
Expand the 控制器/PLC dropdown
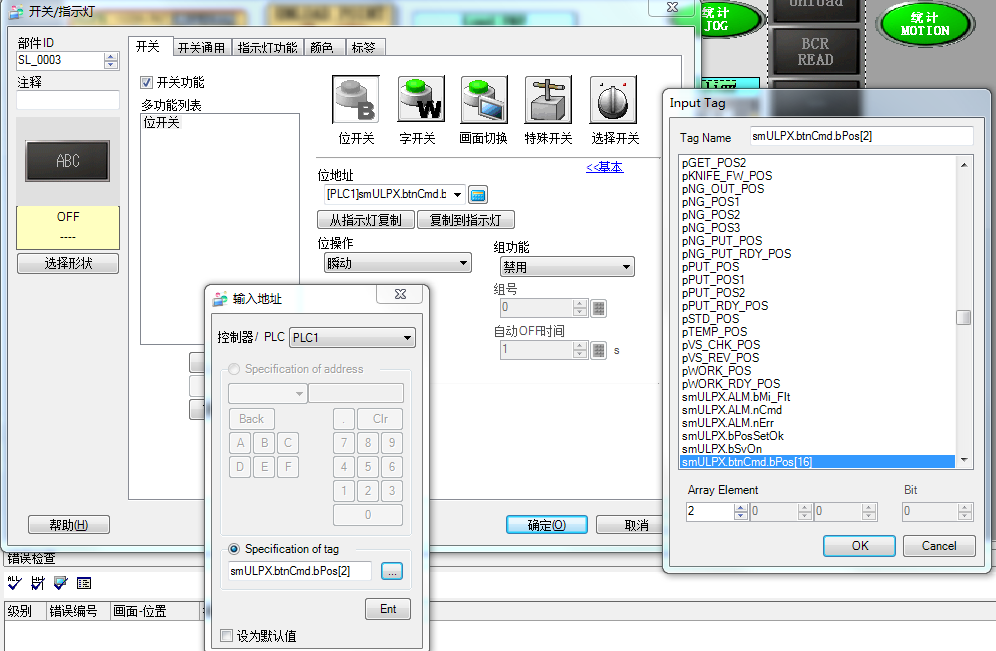pyautogui.click(x=352, y=338)
